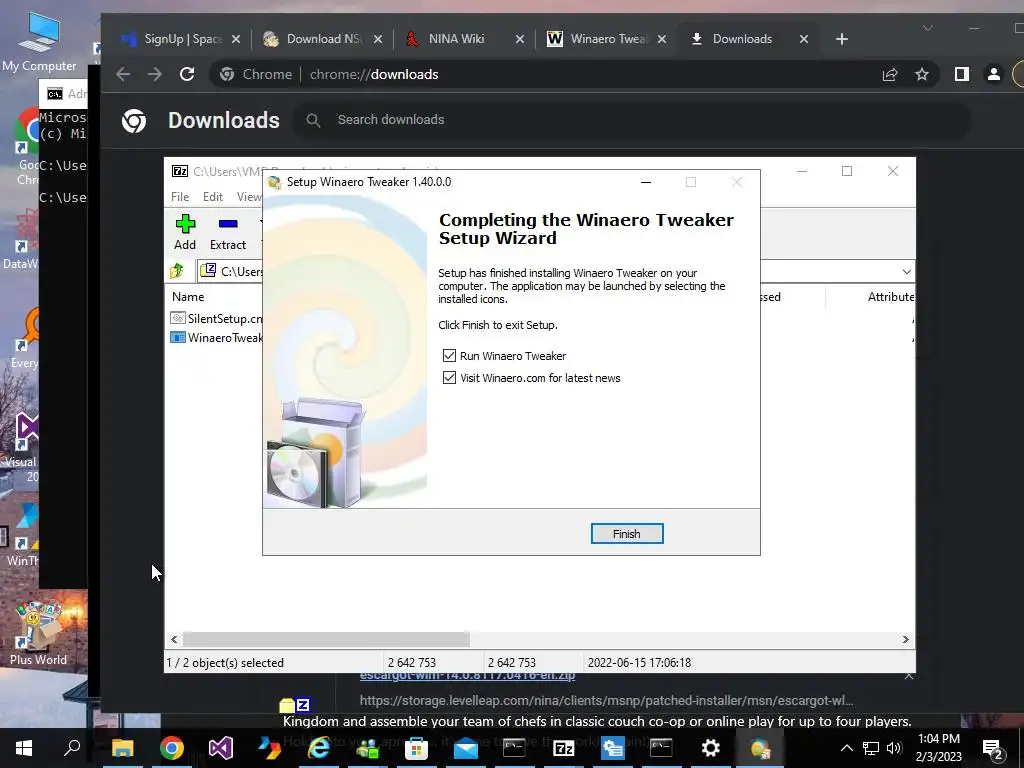Open the notification center
The width and height of the screenshot is (1024, 768).
pyautogui.click(x=993, y=749)
